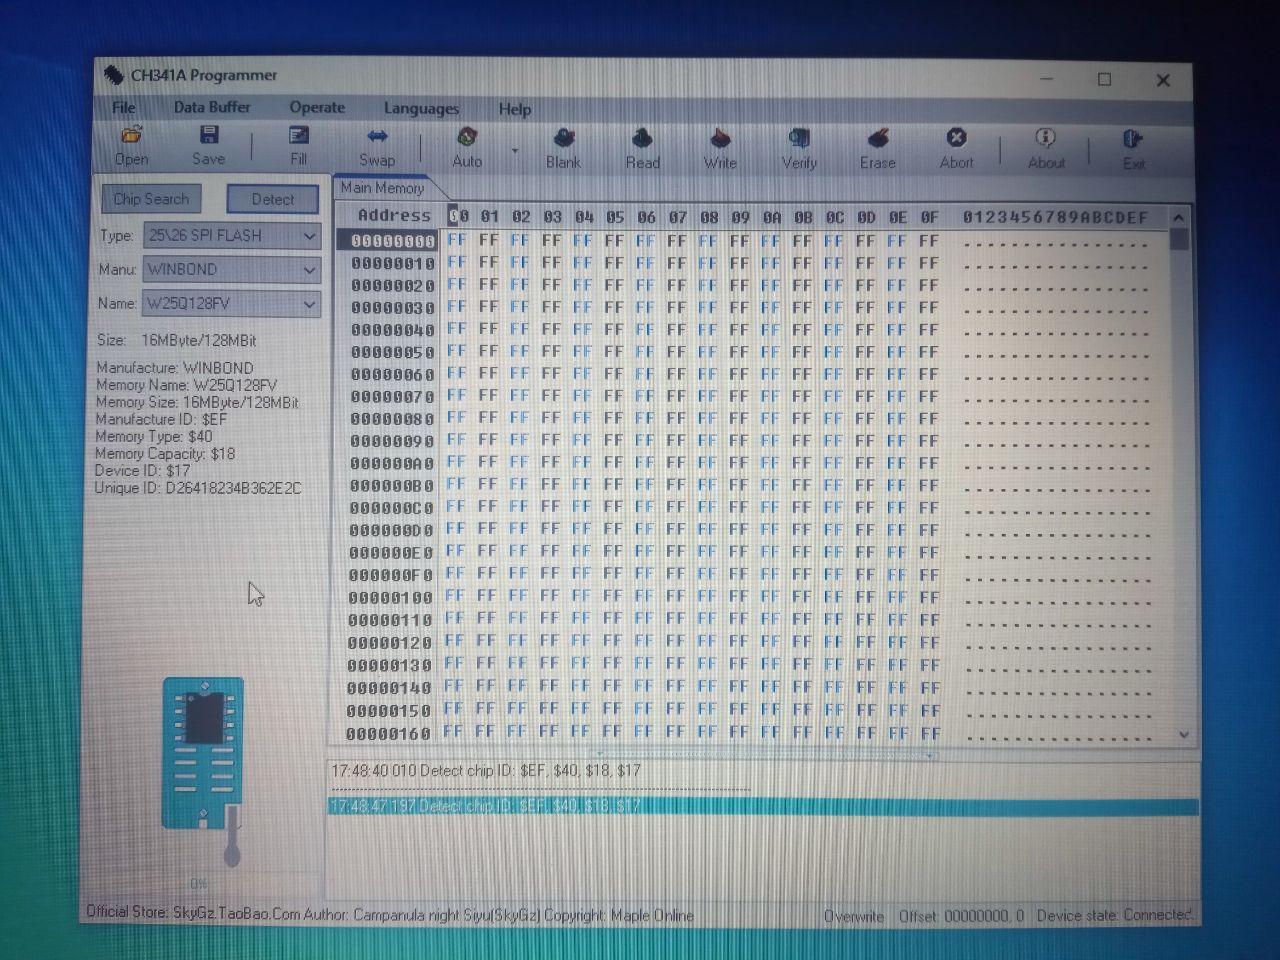
Task: Open the Type dropdown showing 25\26 SPI FLASH
Action: tap(232, 236)
